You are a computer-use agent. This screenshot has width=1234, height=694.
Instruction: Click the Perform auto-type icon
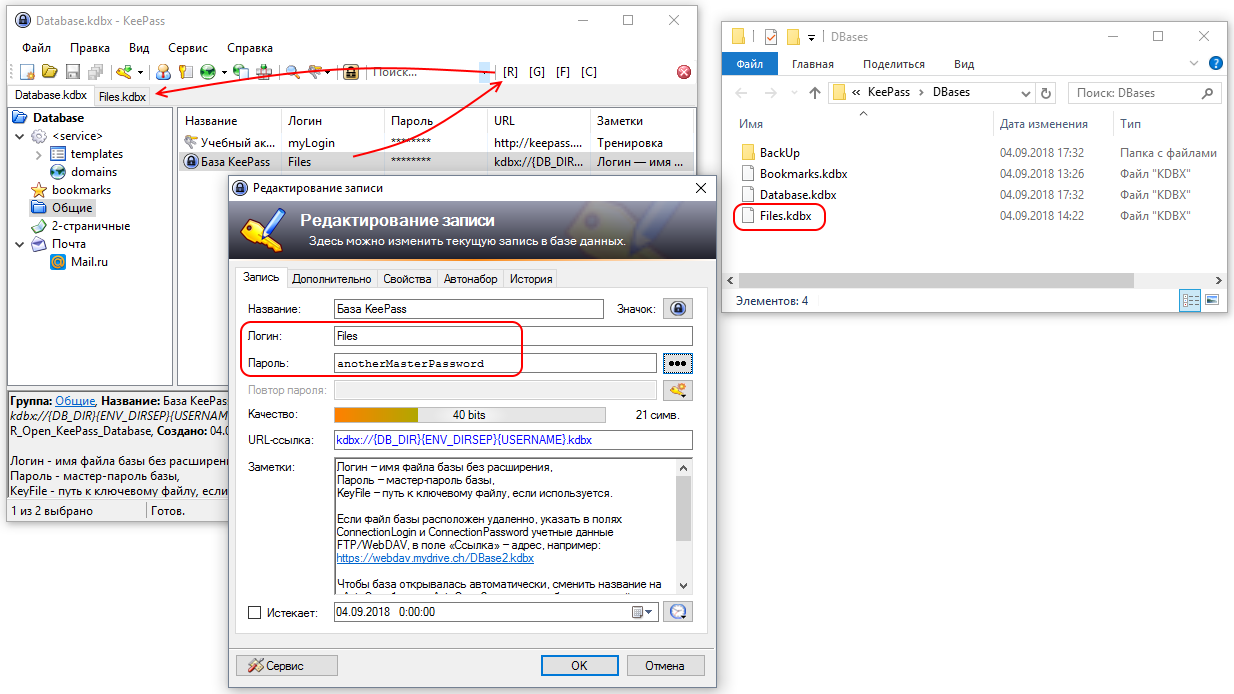264,72
